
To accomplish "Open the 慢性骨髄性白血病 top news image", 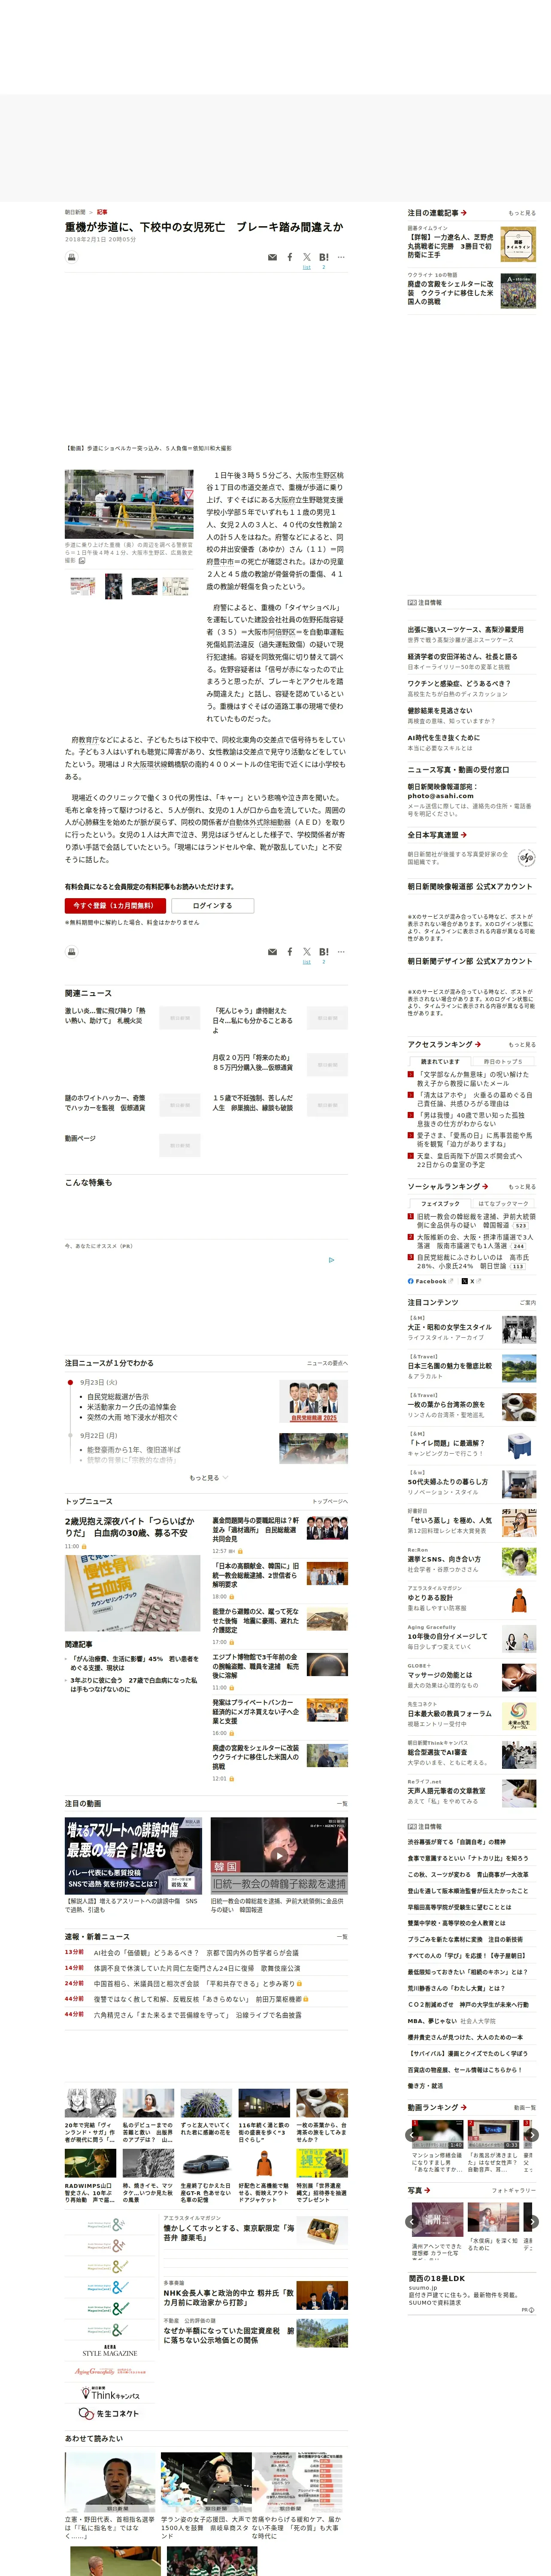I will click(x=133, y=1592).
